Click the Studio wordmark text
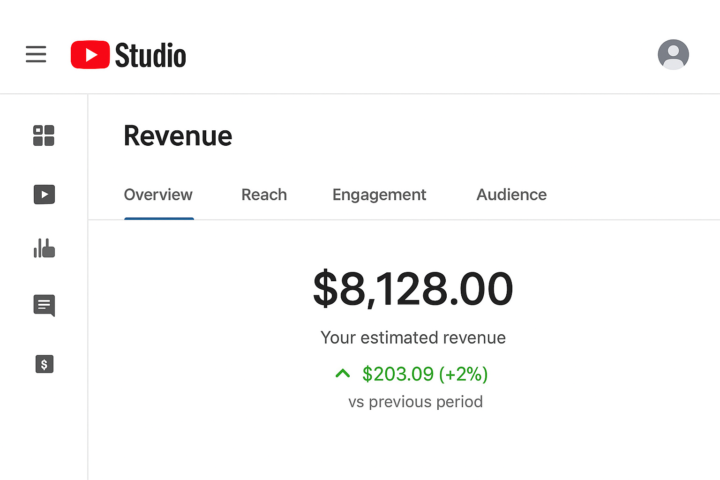This screenshot has height=480, width=720. click(150, 55)
